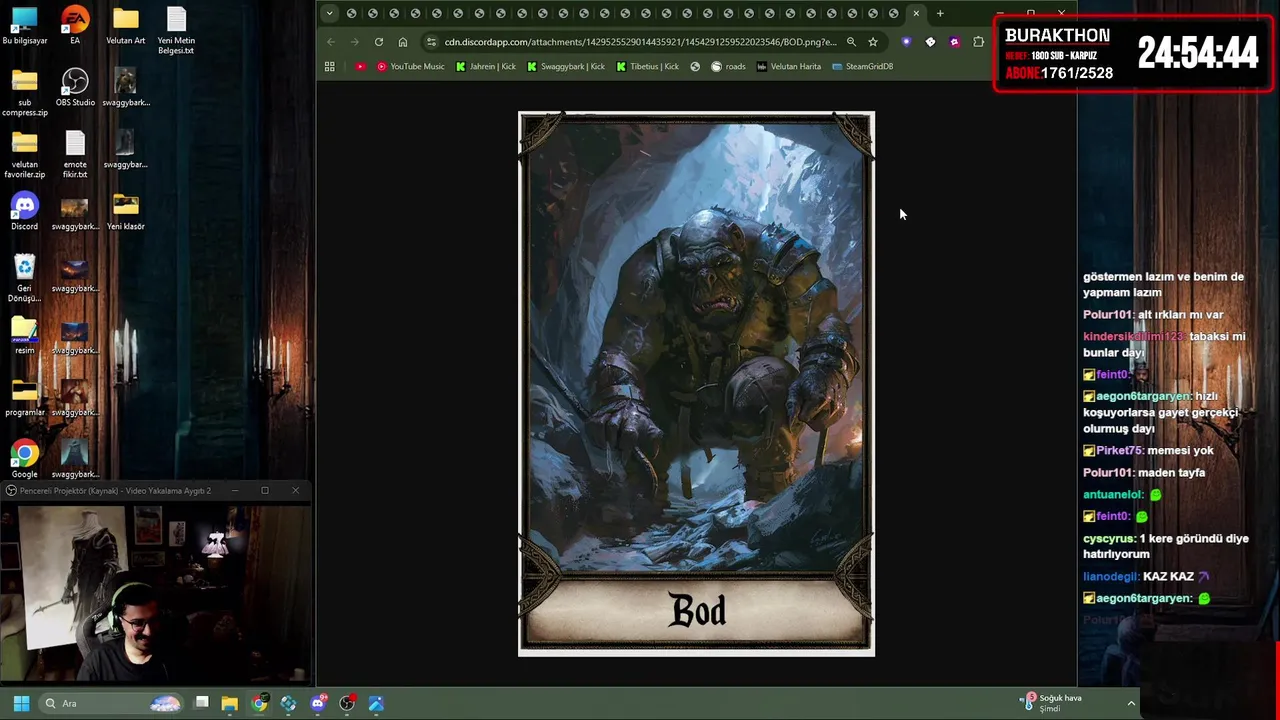Select the programlar folder icon
Screen dimensions: 1280x720
[x=24, y=398]
